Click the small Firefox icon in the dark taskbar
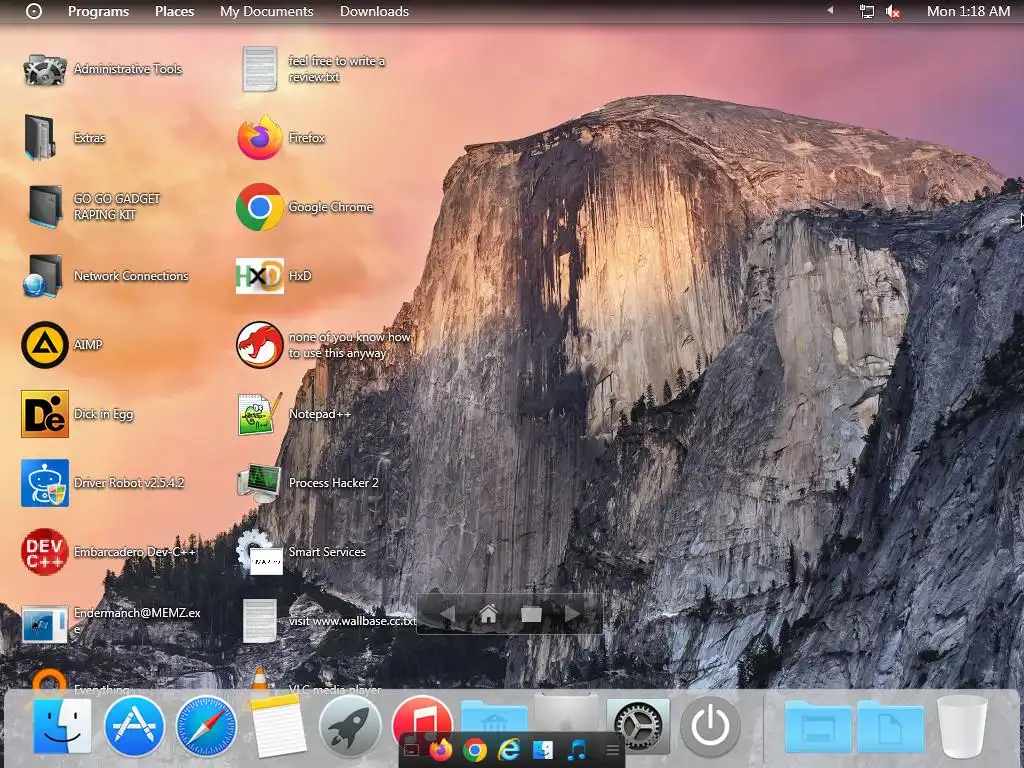The image size is (1024, 768). [441, 750]
